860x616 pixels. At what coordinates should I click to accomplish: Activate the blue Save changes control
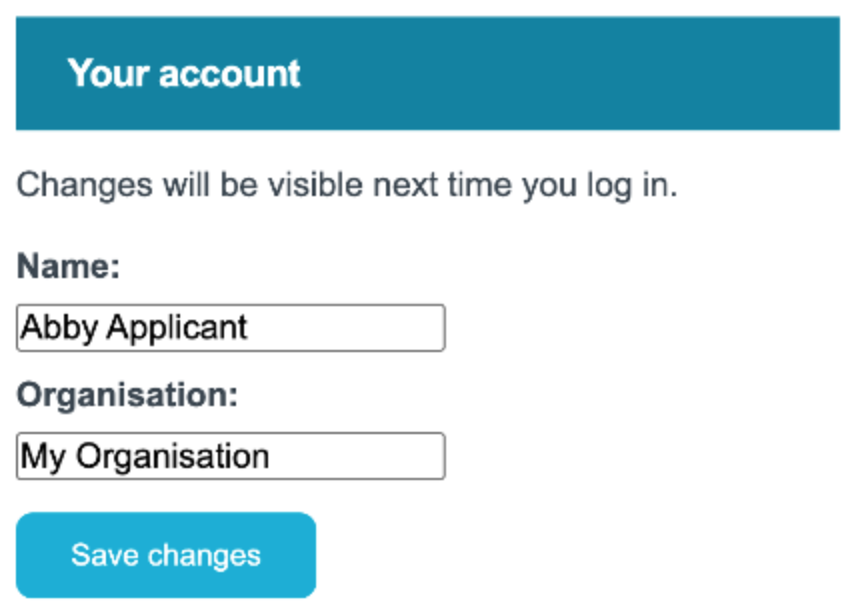coord(165,555)
